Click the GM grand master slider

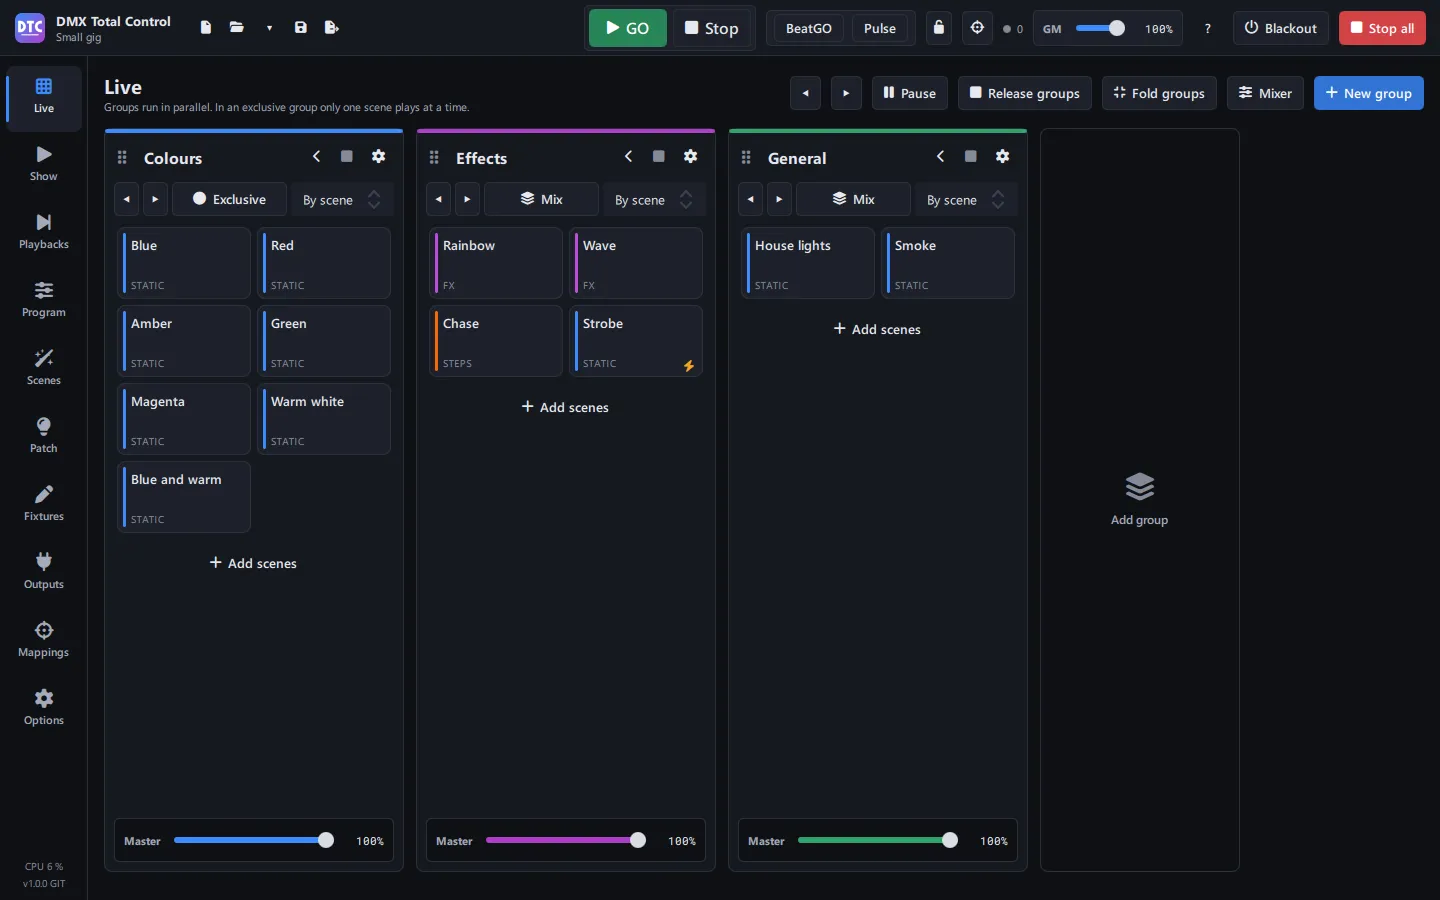1100,28
